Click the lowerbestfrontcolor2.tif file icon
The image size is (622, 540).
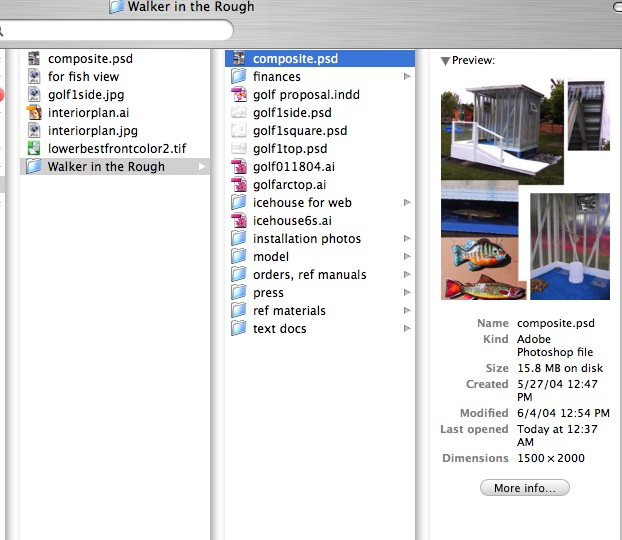(34, 149)
